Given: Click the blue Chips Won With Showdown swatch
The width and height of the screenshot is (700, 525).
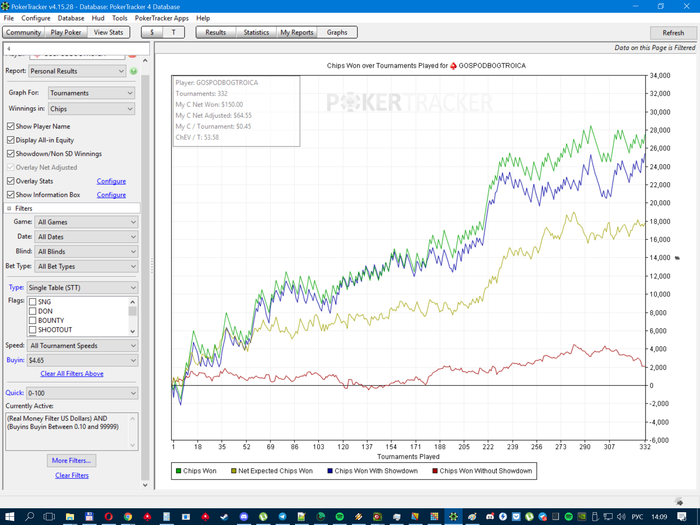Looking at the screenshot, I should pyautogui.click(x=330, y=471).
